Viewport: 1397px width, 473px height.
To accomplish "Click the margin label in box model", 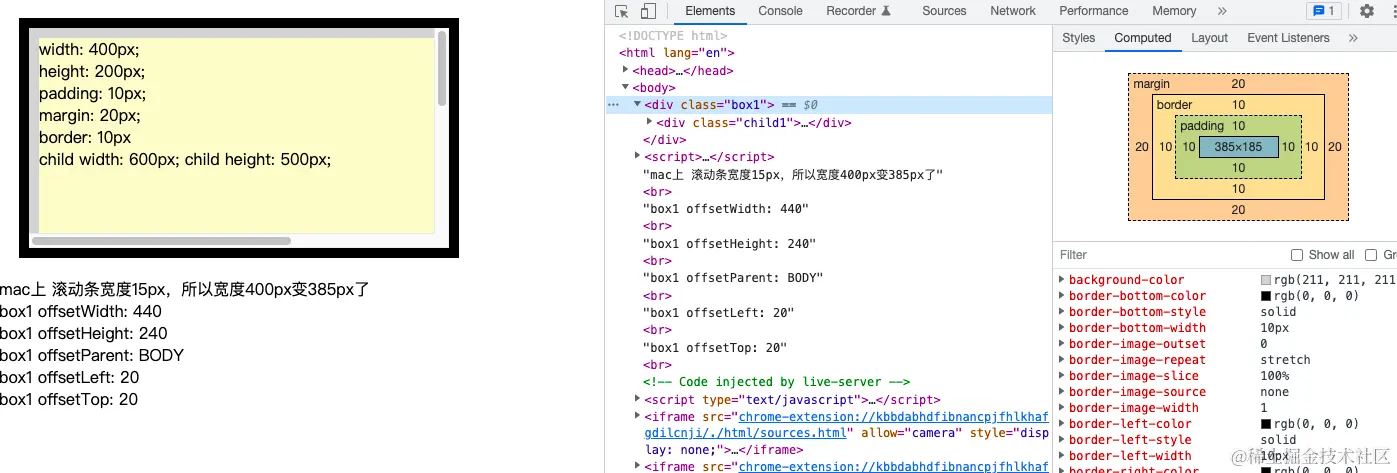I will pyautogui.click(x=1151, y=84).
